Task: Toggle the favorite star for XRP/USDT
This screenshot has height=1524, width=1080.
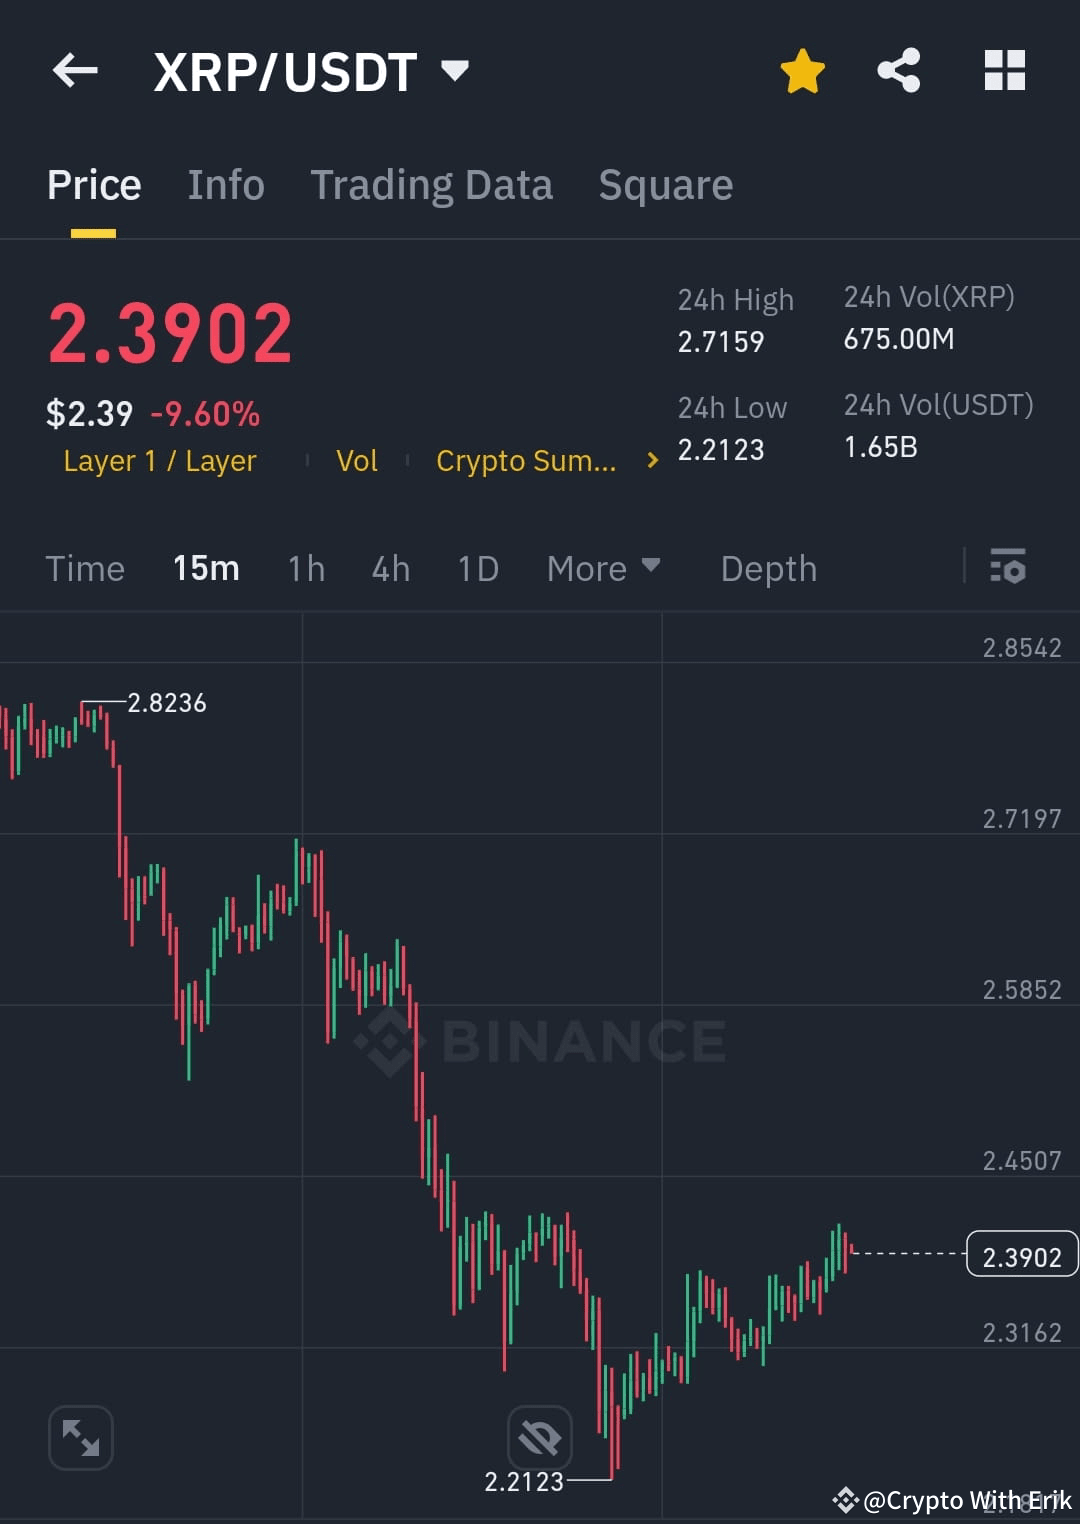Action: [x=803, y=69]
